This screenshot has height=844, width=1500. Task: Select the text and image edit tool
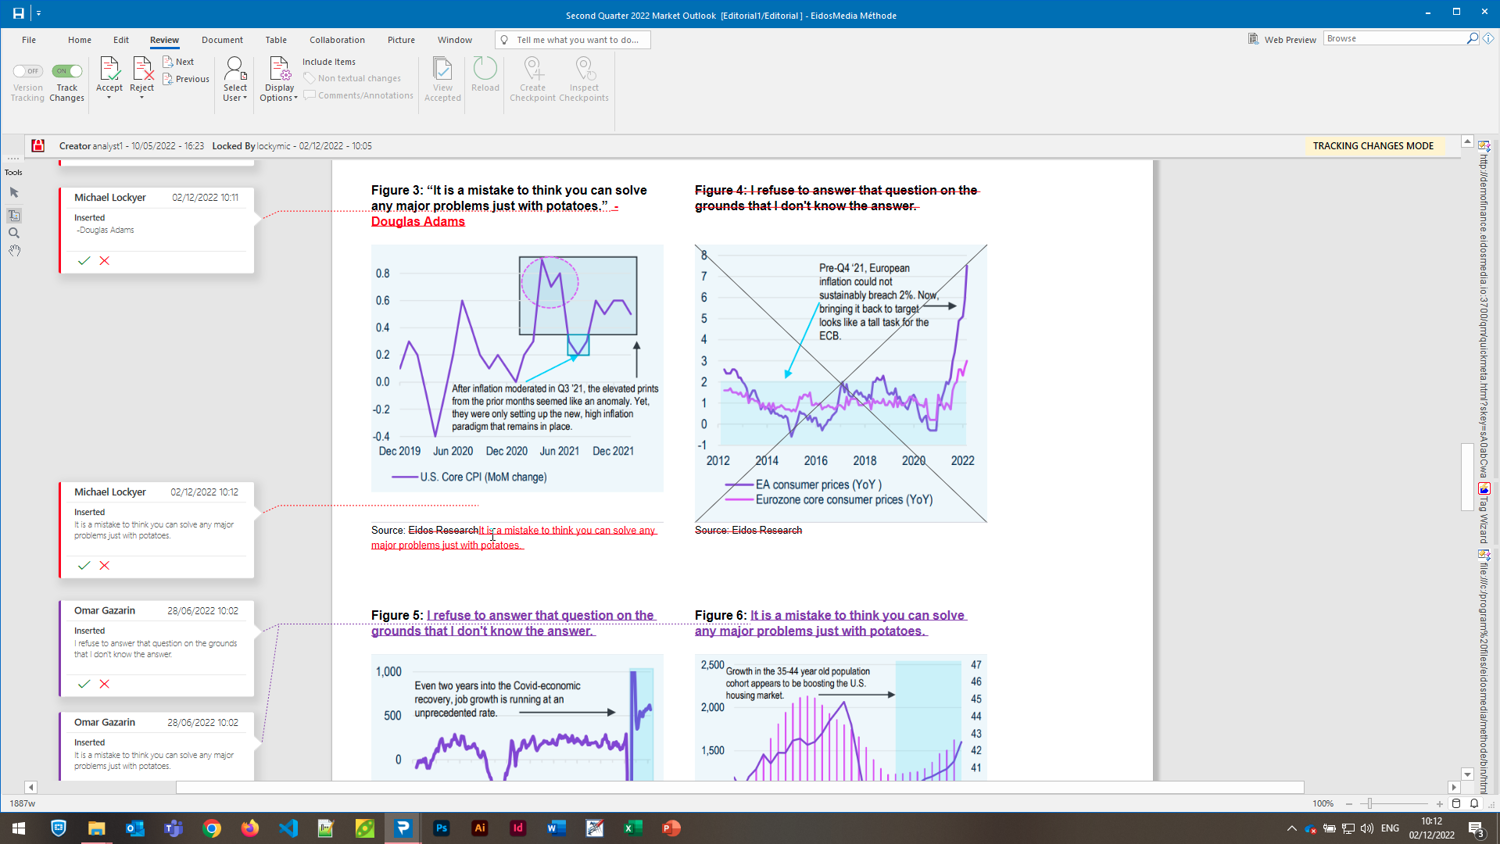pyautogui.click(x=14, y=215)
